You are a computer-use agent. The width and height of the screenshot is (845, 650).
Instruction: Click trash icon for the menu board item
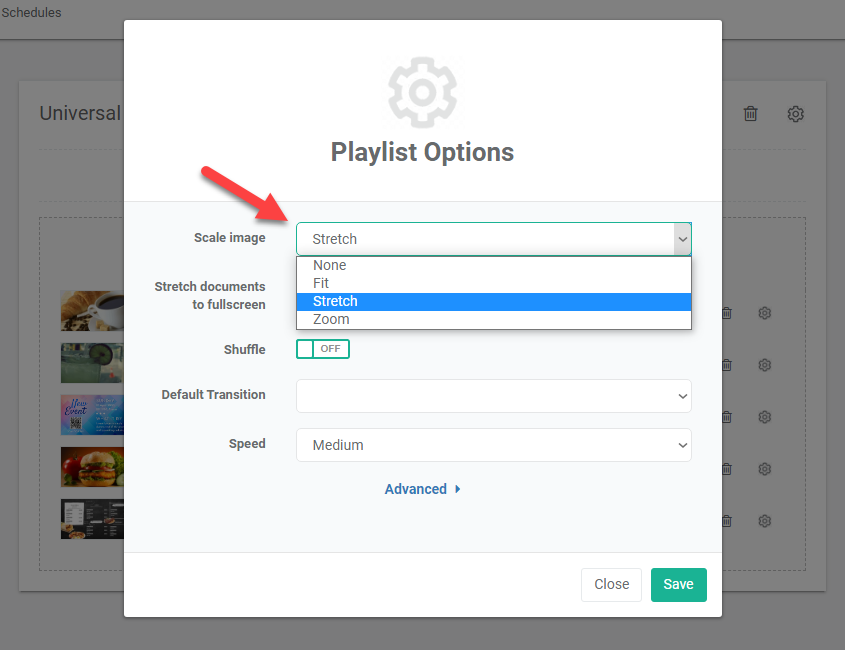727,521
